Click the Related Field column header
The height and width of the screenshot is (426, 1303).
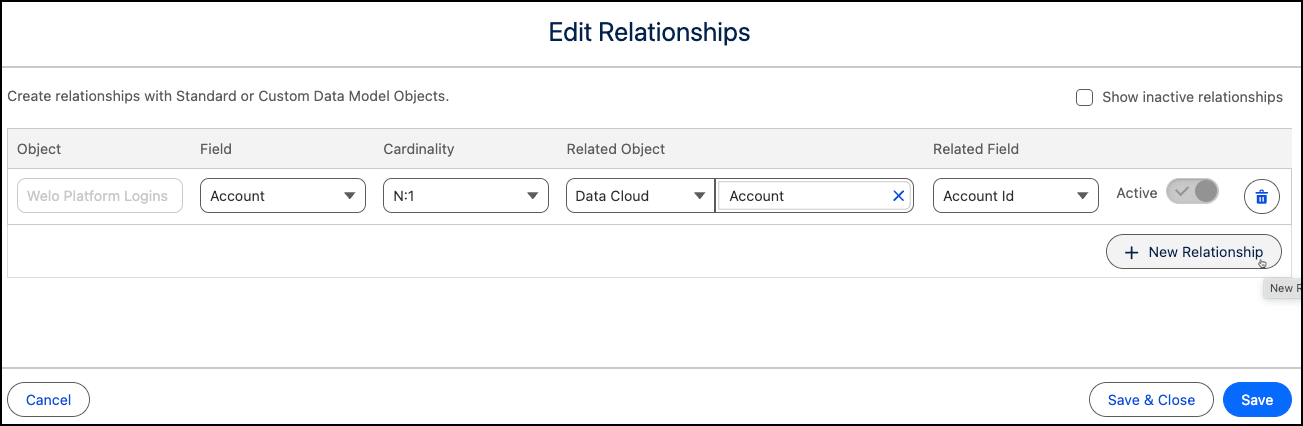[x=976, y=149]
